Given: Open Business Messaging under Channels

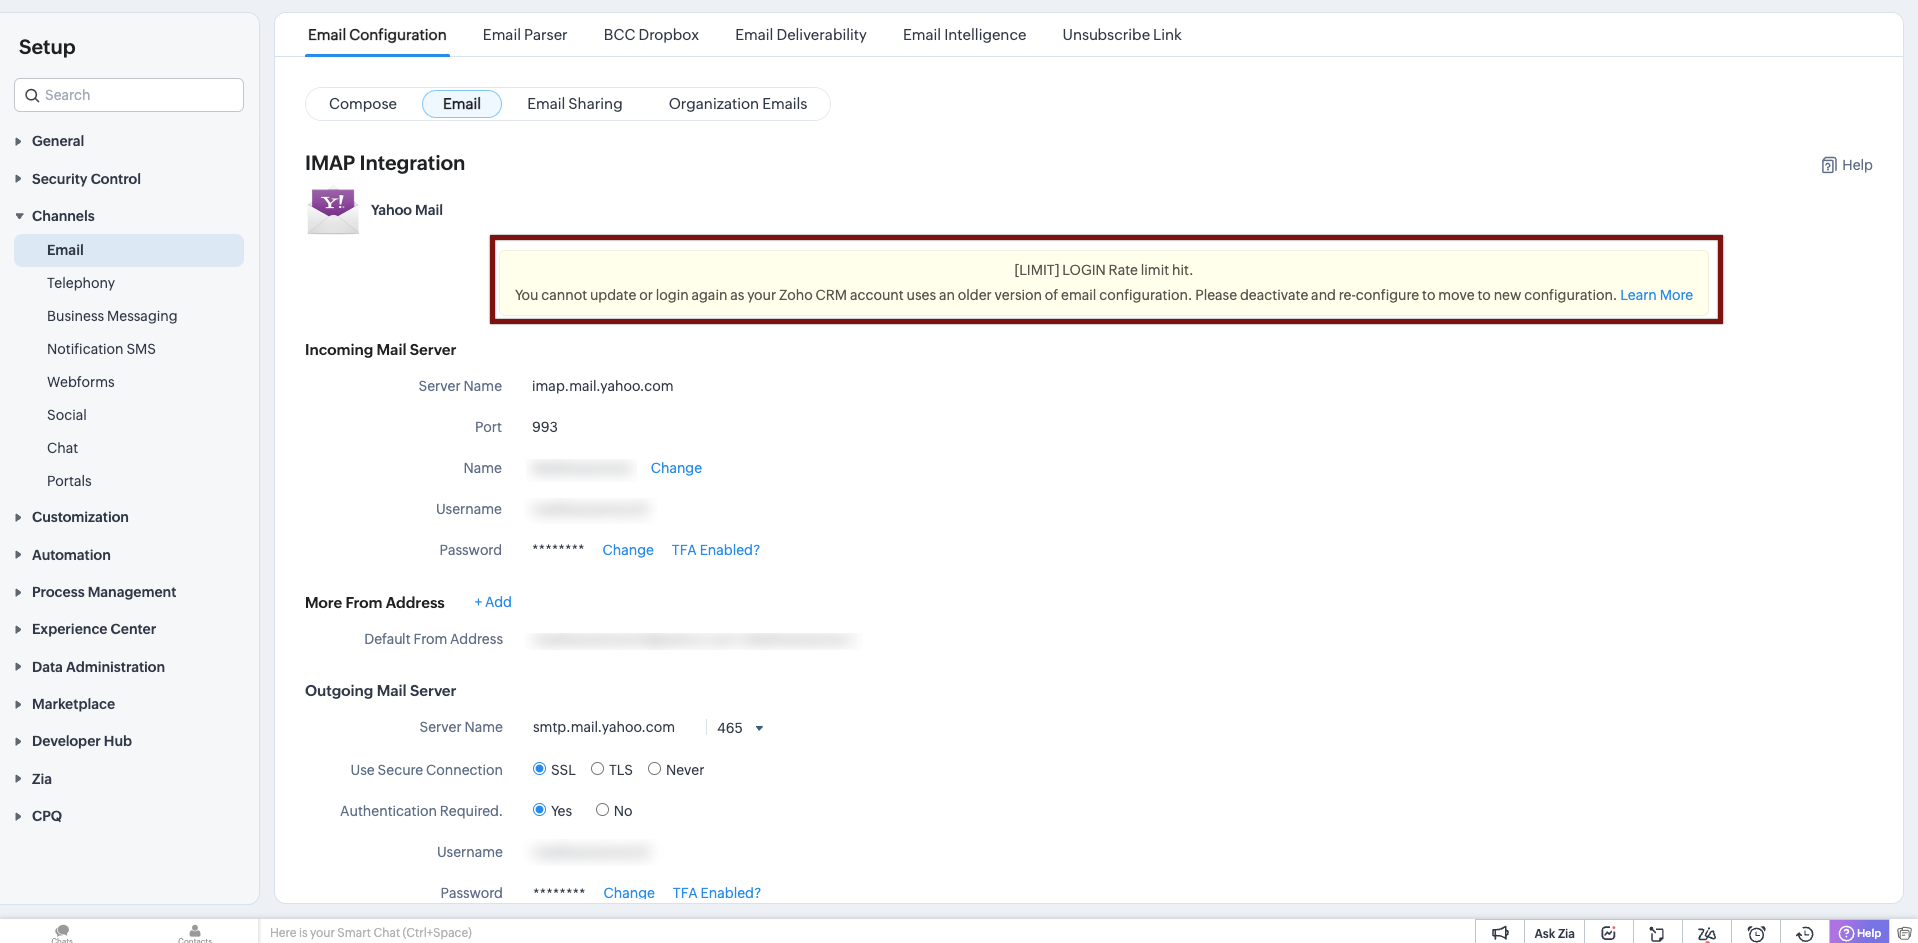Looking at the screenshot, I should pos(112,316).
